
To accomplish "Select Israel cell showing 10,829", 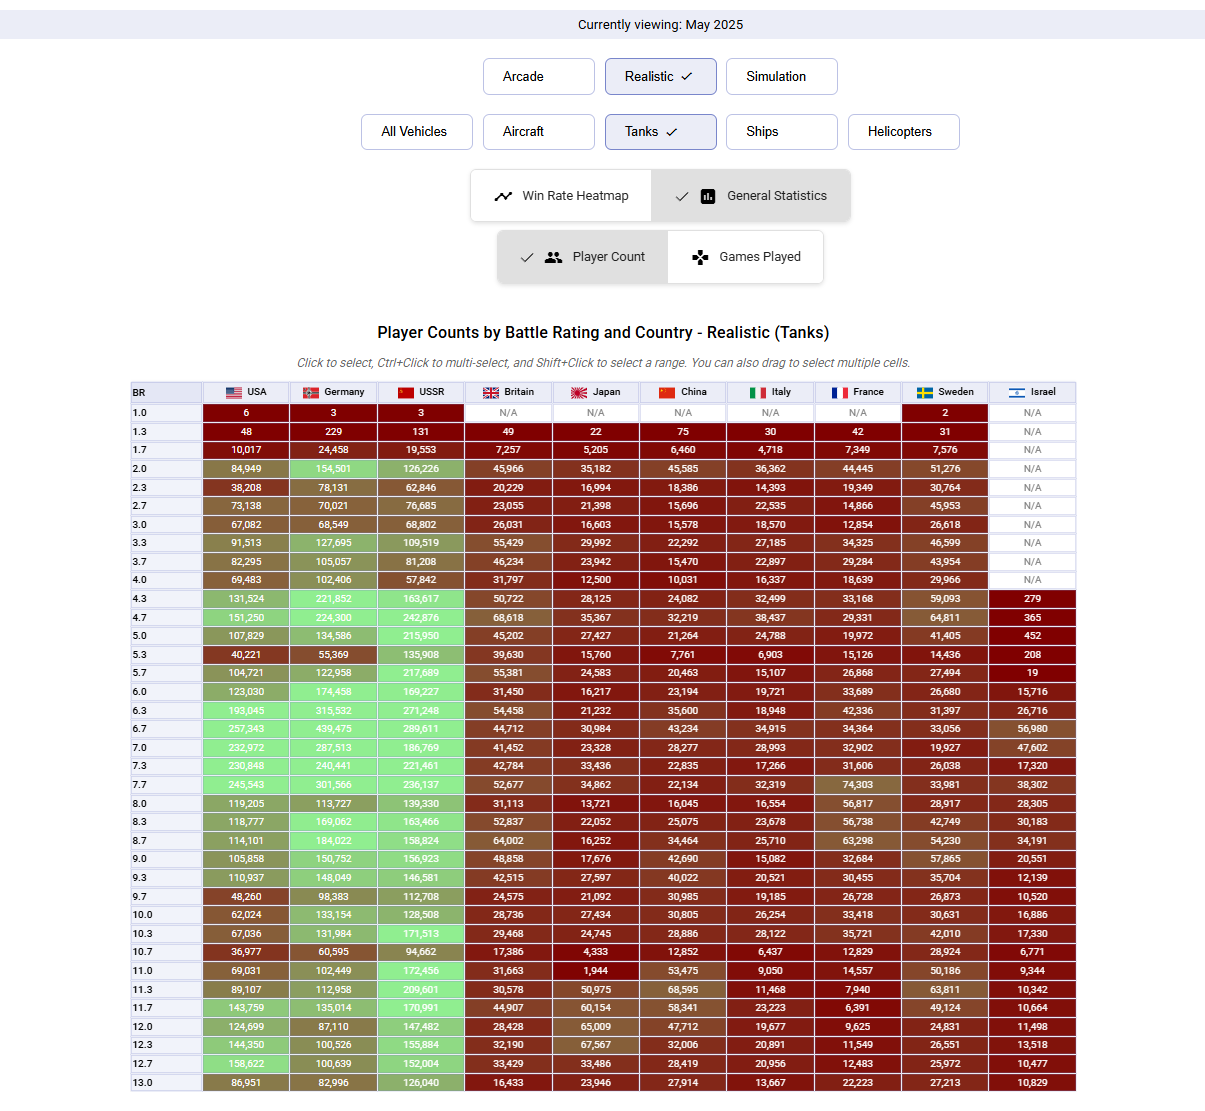I will 1032,1083.
